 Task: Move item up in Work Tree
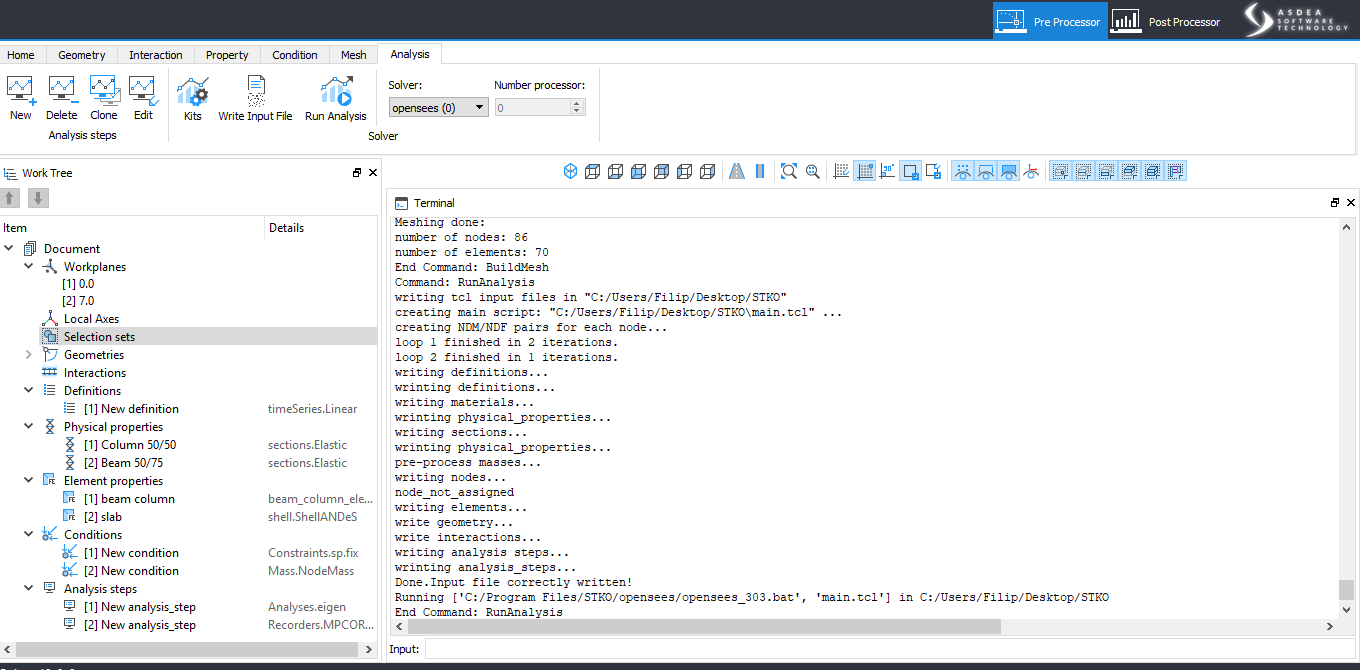[11, 198]
